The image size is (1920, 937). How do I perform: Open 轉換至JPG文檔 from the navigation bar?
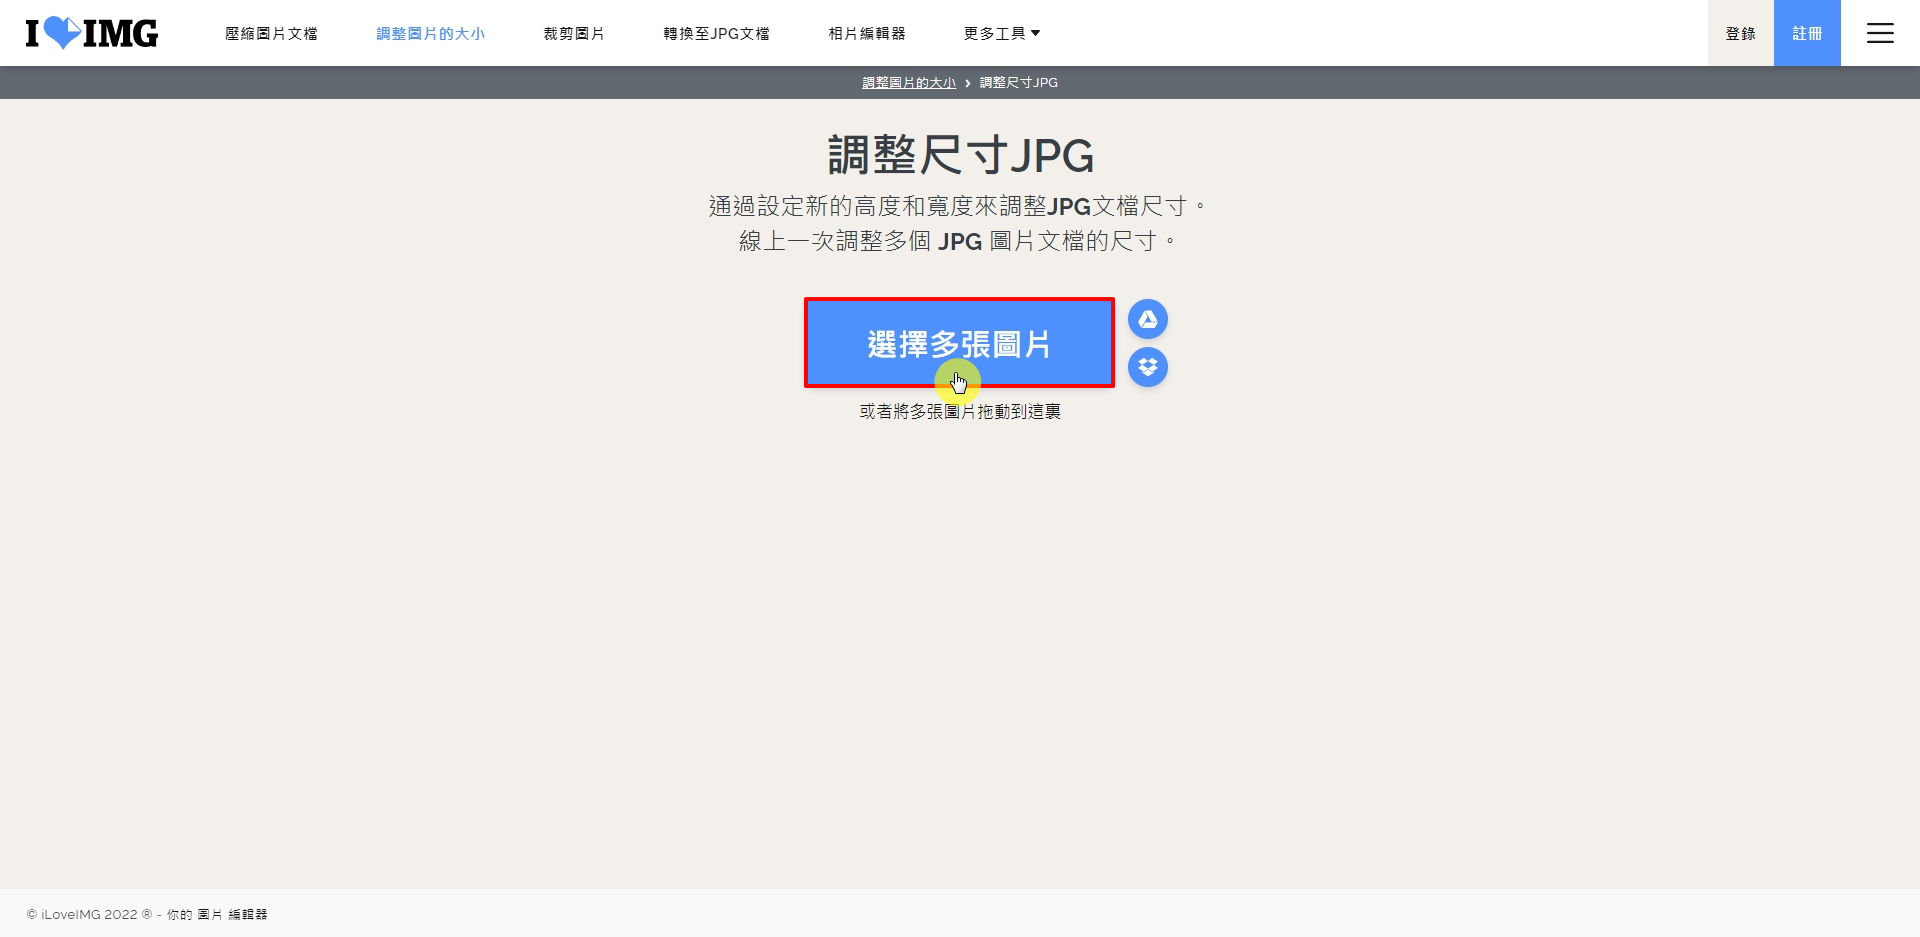tap(716, 33)
